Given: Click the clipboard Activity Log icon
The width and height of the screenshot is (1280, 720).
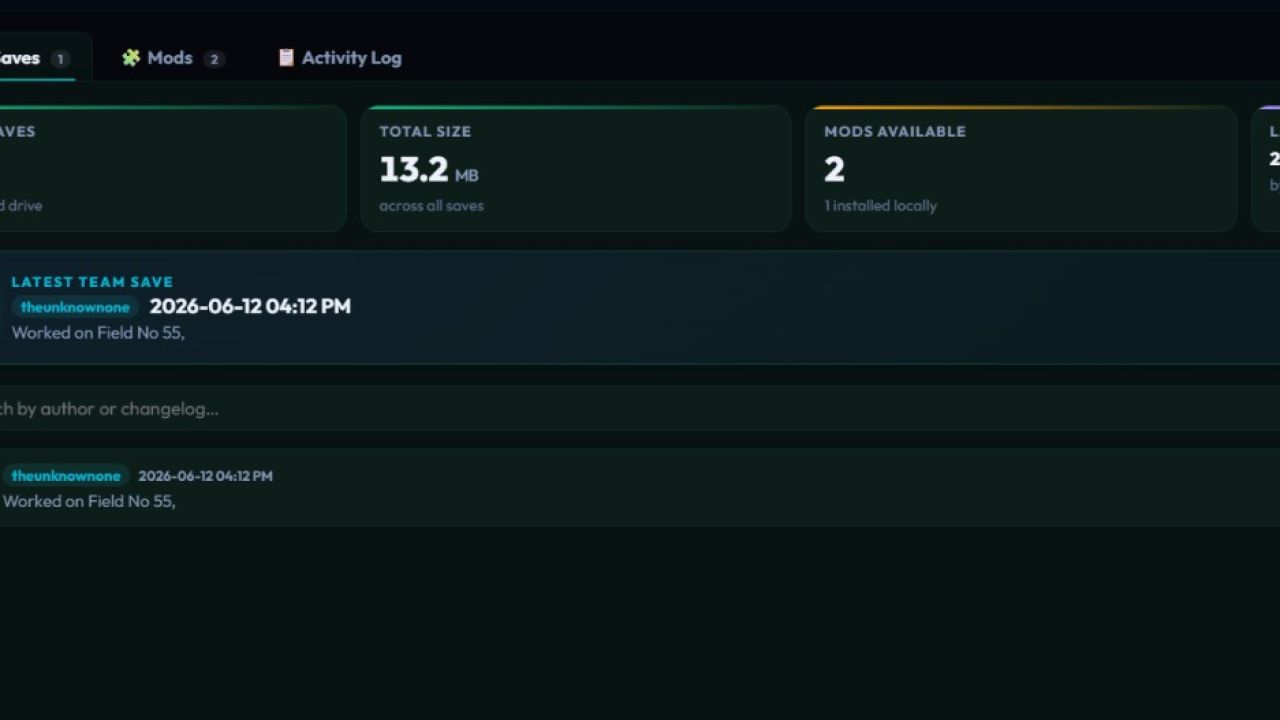Looking at the screenshot, I should [x=286, y=58].
